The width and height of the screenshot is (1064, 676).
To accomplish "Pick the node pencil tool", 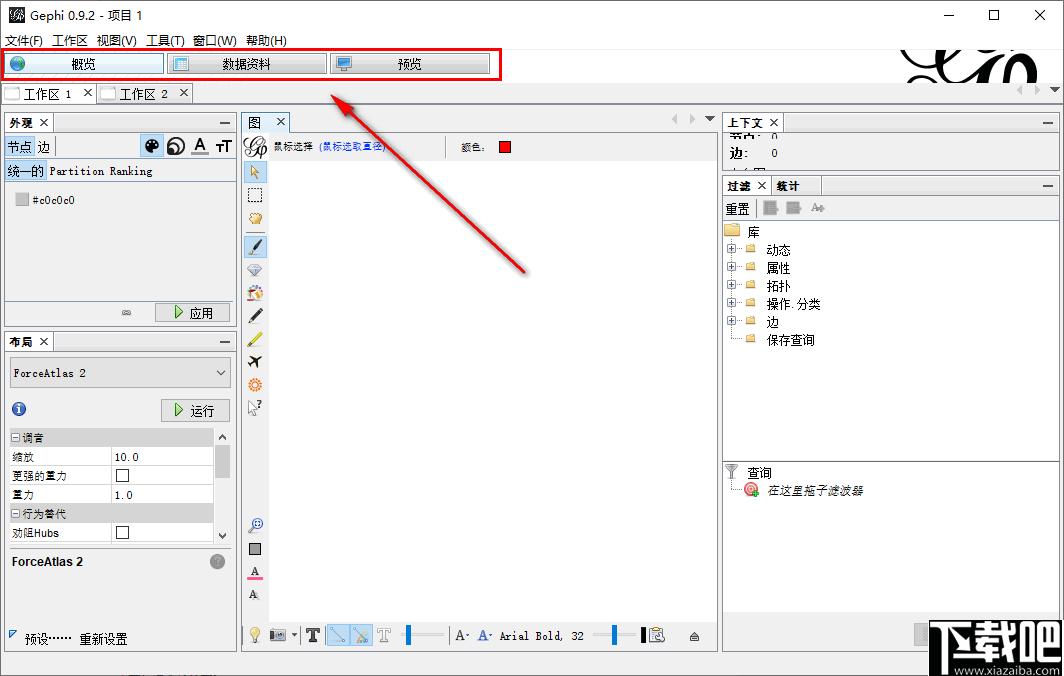I will point(255,316).
